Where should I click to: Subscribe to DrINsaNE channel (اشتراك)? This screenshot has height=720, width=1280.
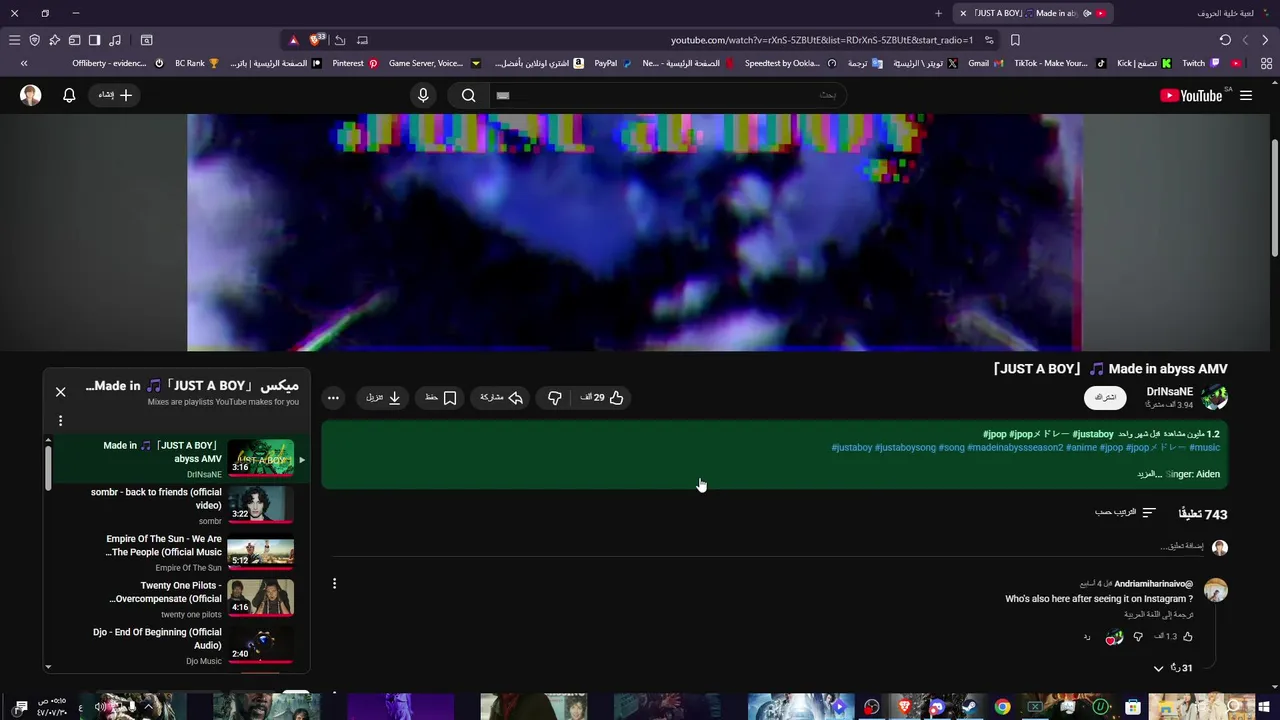[x=1105, y=397]
